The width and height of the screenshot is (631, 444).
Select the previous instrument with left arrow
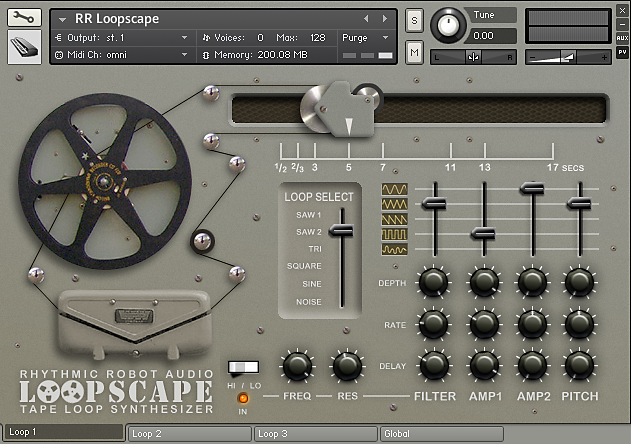click(366, 19)
